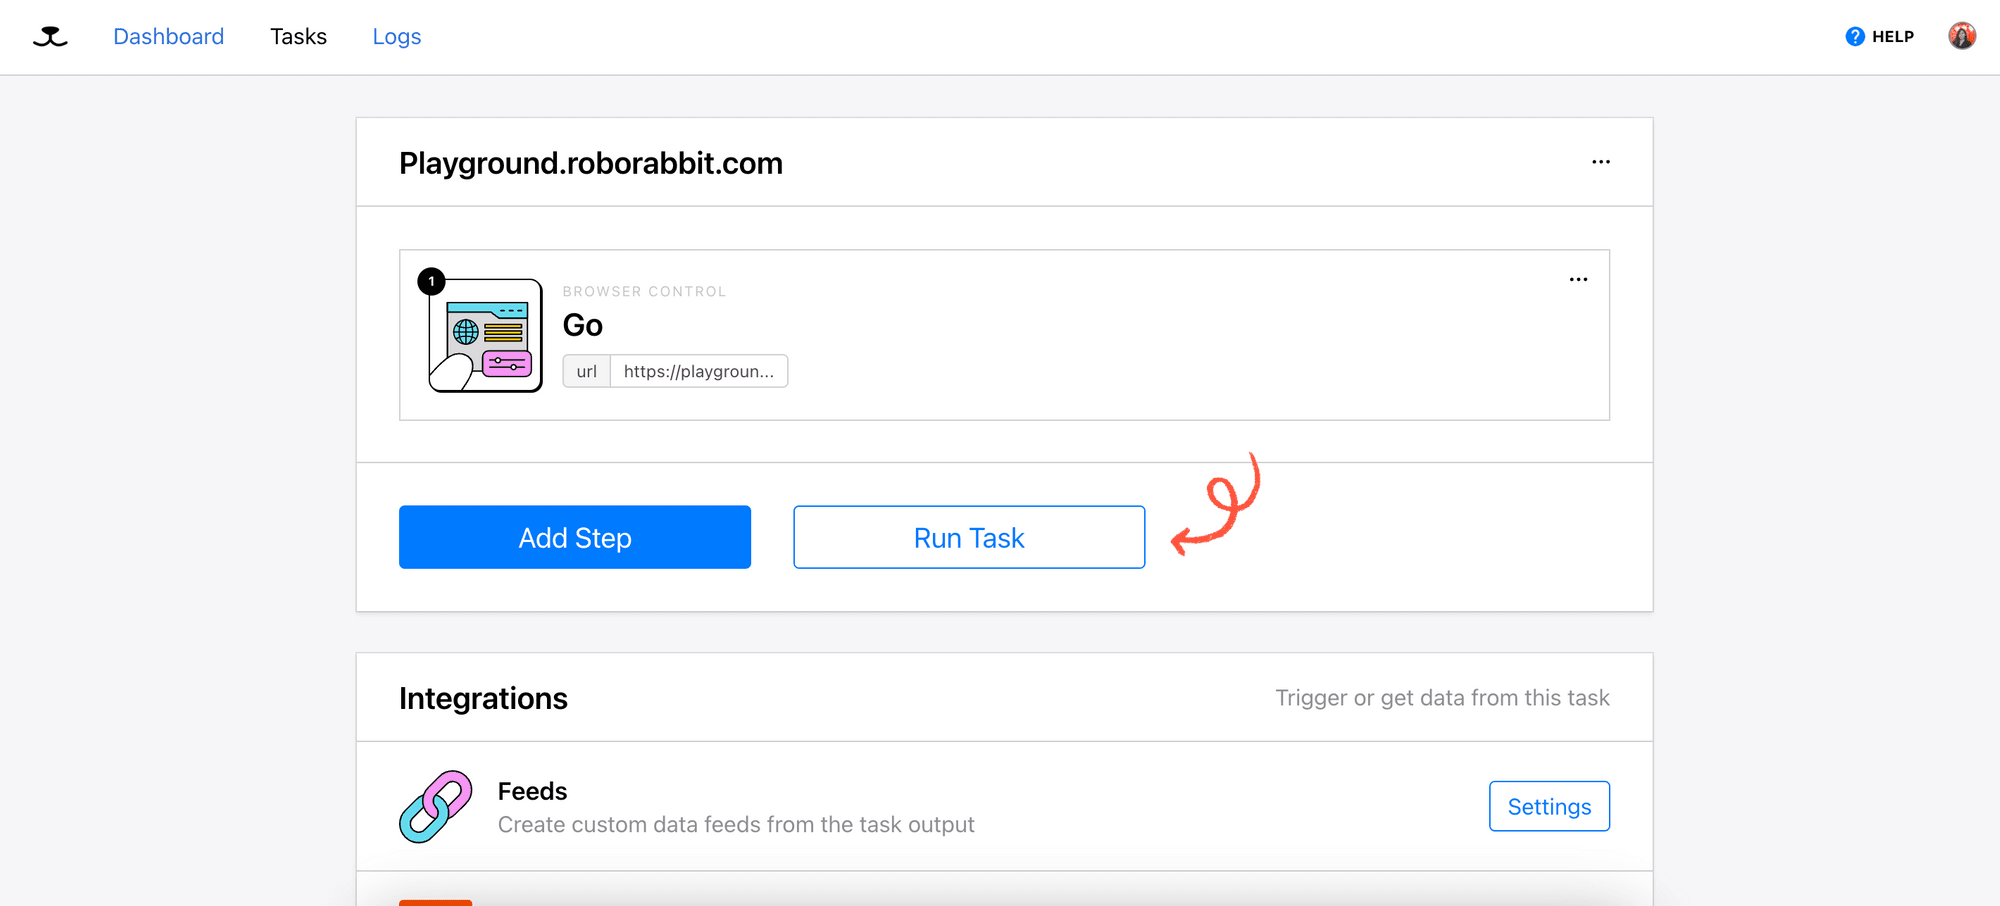Click the RoboRabbit rabbit logo icon
This screenshot has width=2000, height=906.
click(48, 36)
